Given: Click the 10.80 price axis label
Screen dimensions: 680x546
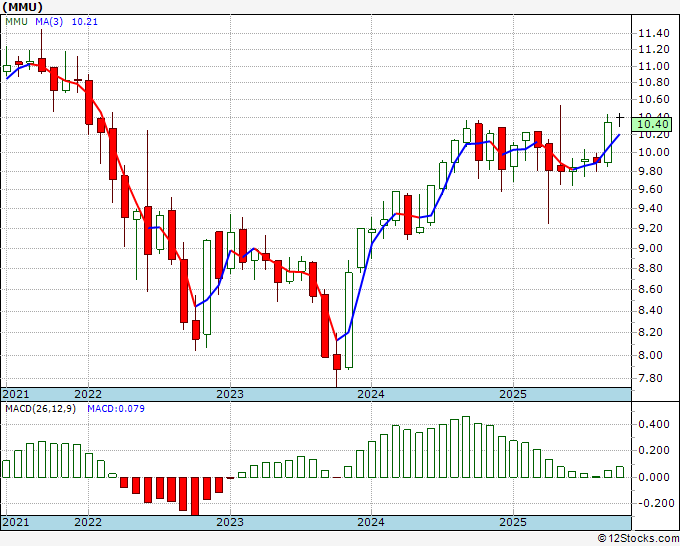Looking at the screenshot, I should [x=654, y=82].
